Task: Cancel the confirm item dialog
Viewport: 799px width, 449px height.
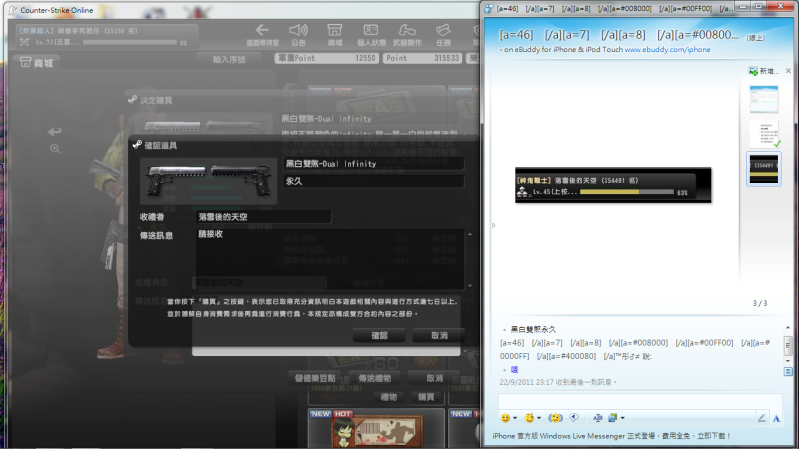Action: [439, 335]
